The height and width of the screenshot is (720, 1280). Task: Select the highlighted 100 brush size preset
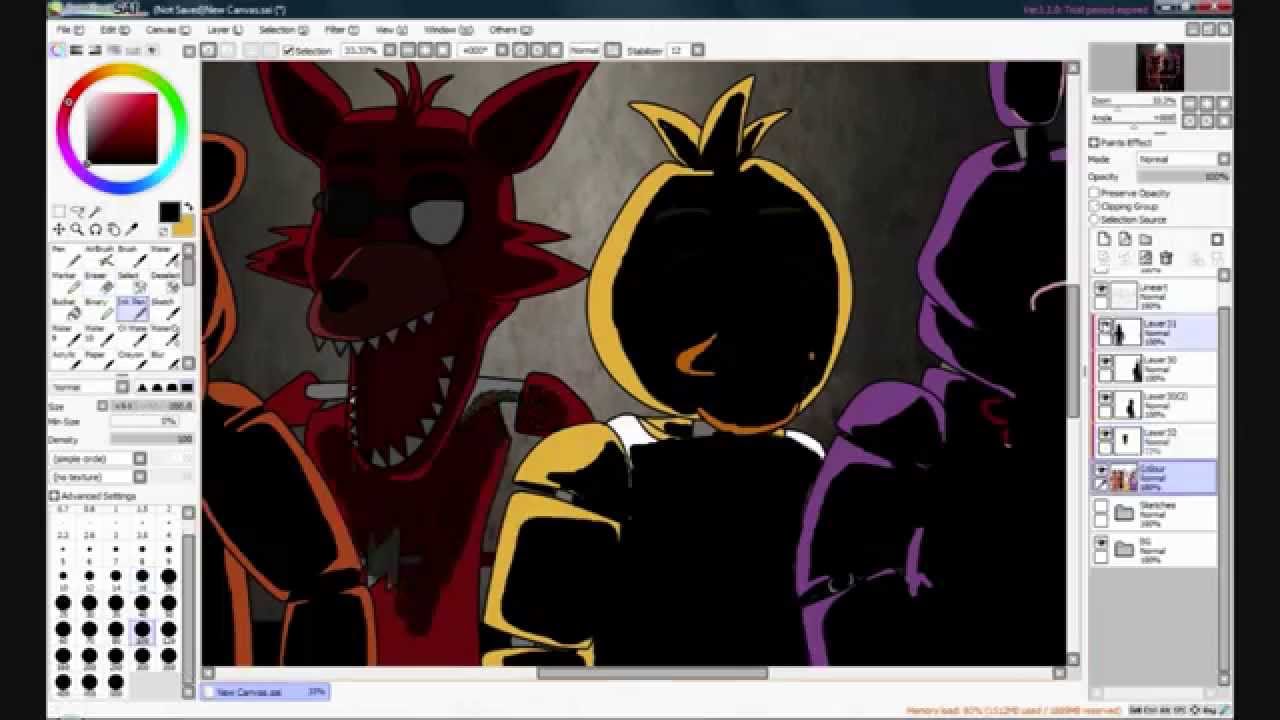pyautogui.click(x=142, y=631)
